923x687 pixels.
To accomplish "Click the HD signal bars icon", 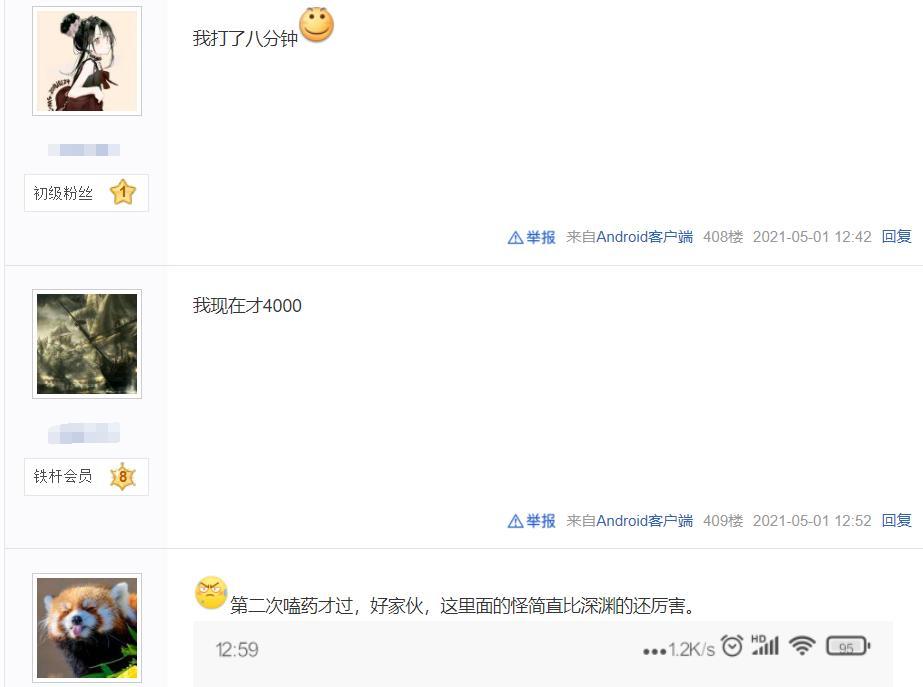I will 765,645.
